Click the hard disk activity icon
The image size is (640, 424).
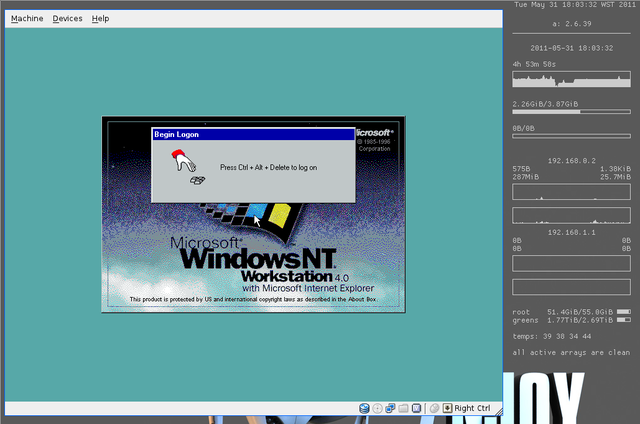point(364,408)
